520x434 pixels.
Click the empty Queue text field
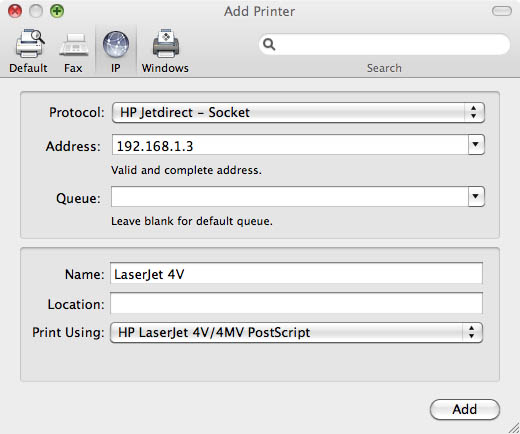pos(290,196)
